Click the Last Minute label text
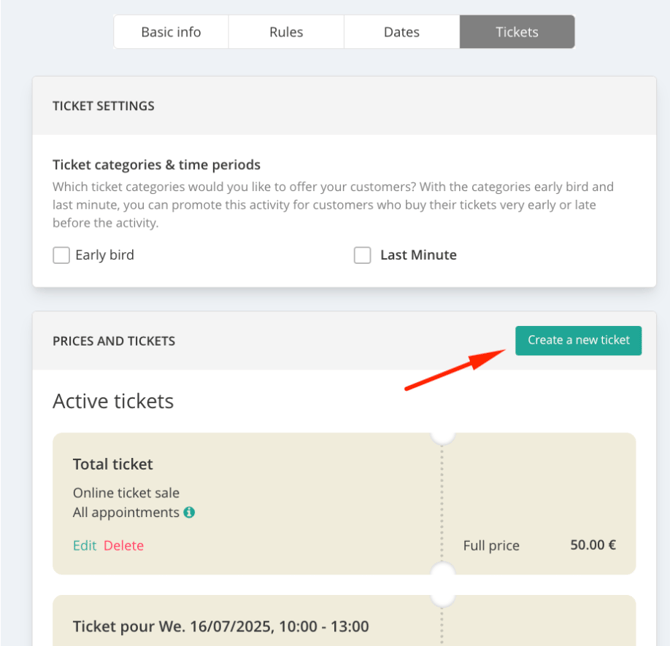 pyautogui.click(x=418, y=255)
